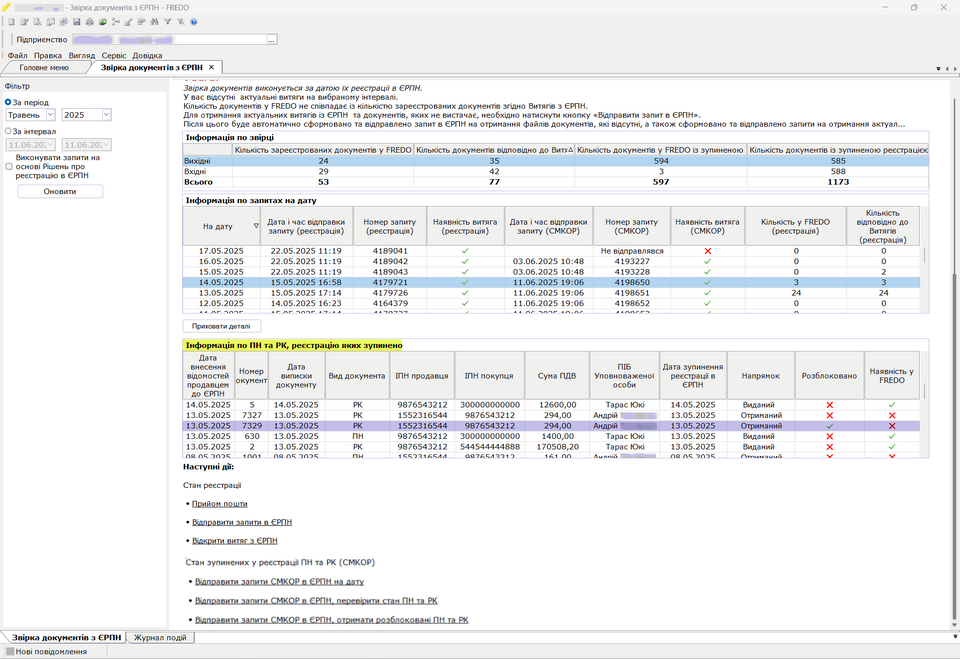This screenshot has width=960, height=659.
Task: Click Приховати деталі button
Action: pos(221,326)
